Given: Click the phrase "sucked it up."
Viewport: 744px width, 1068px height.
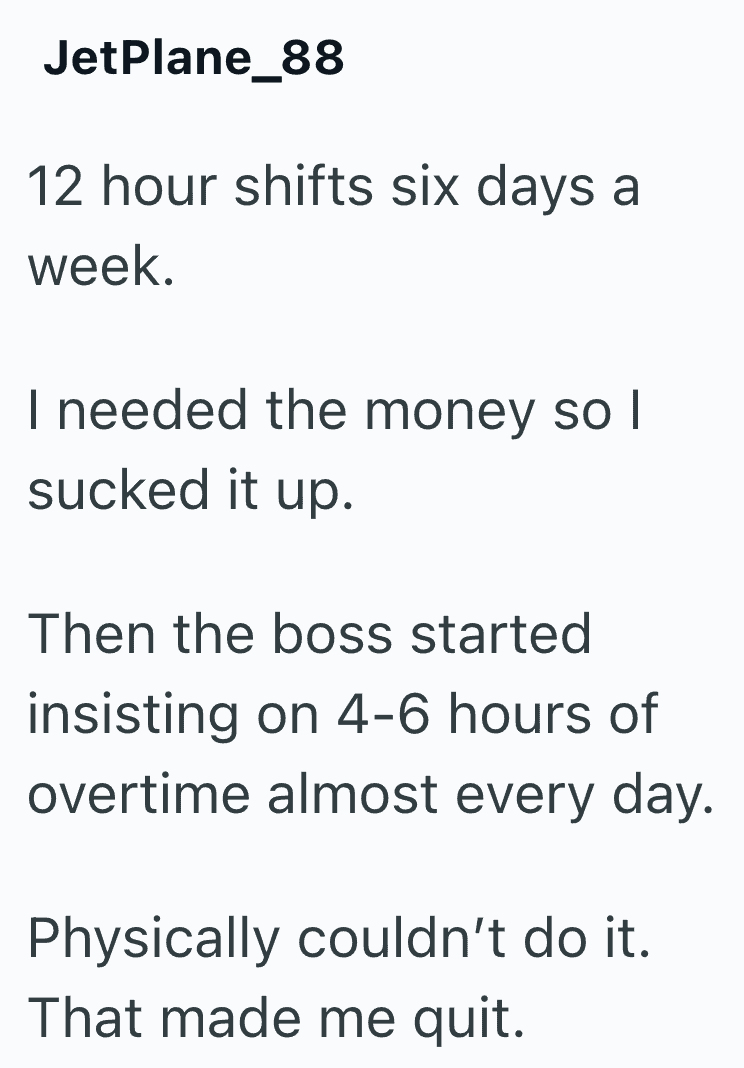Looking at the screenshot, I should [x=190, y=491].
